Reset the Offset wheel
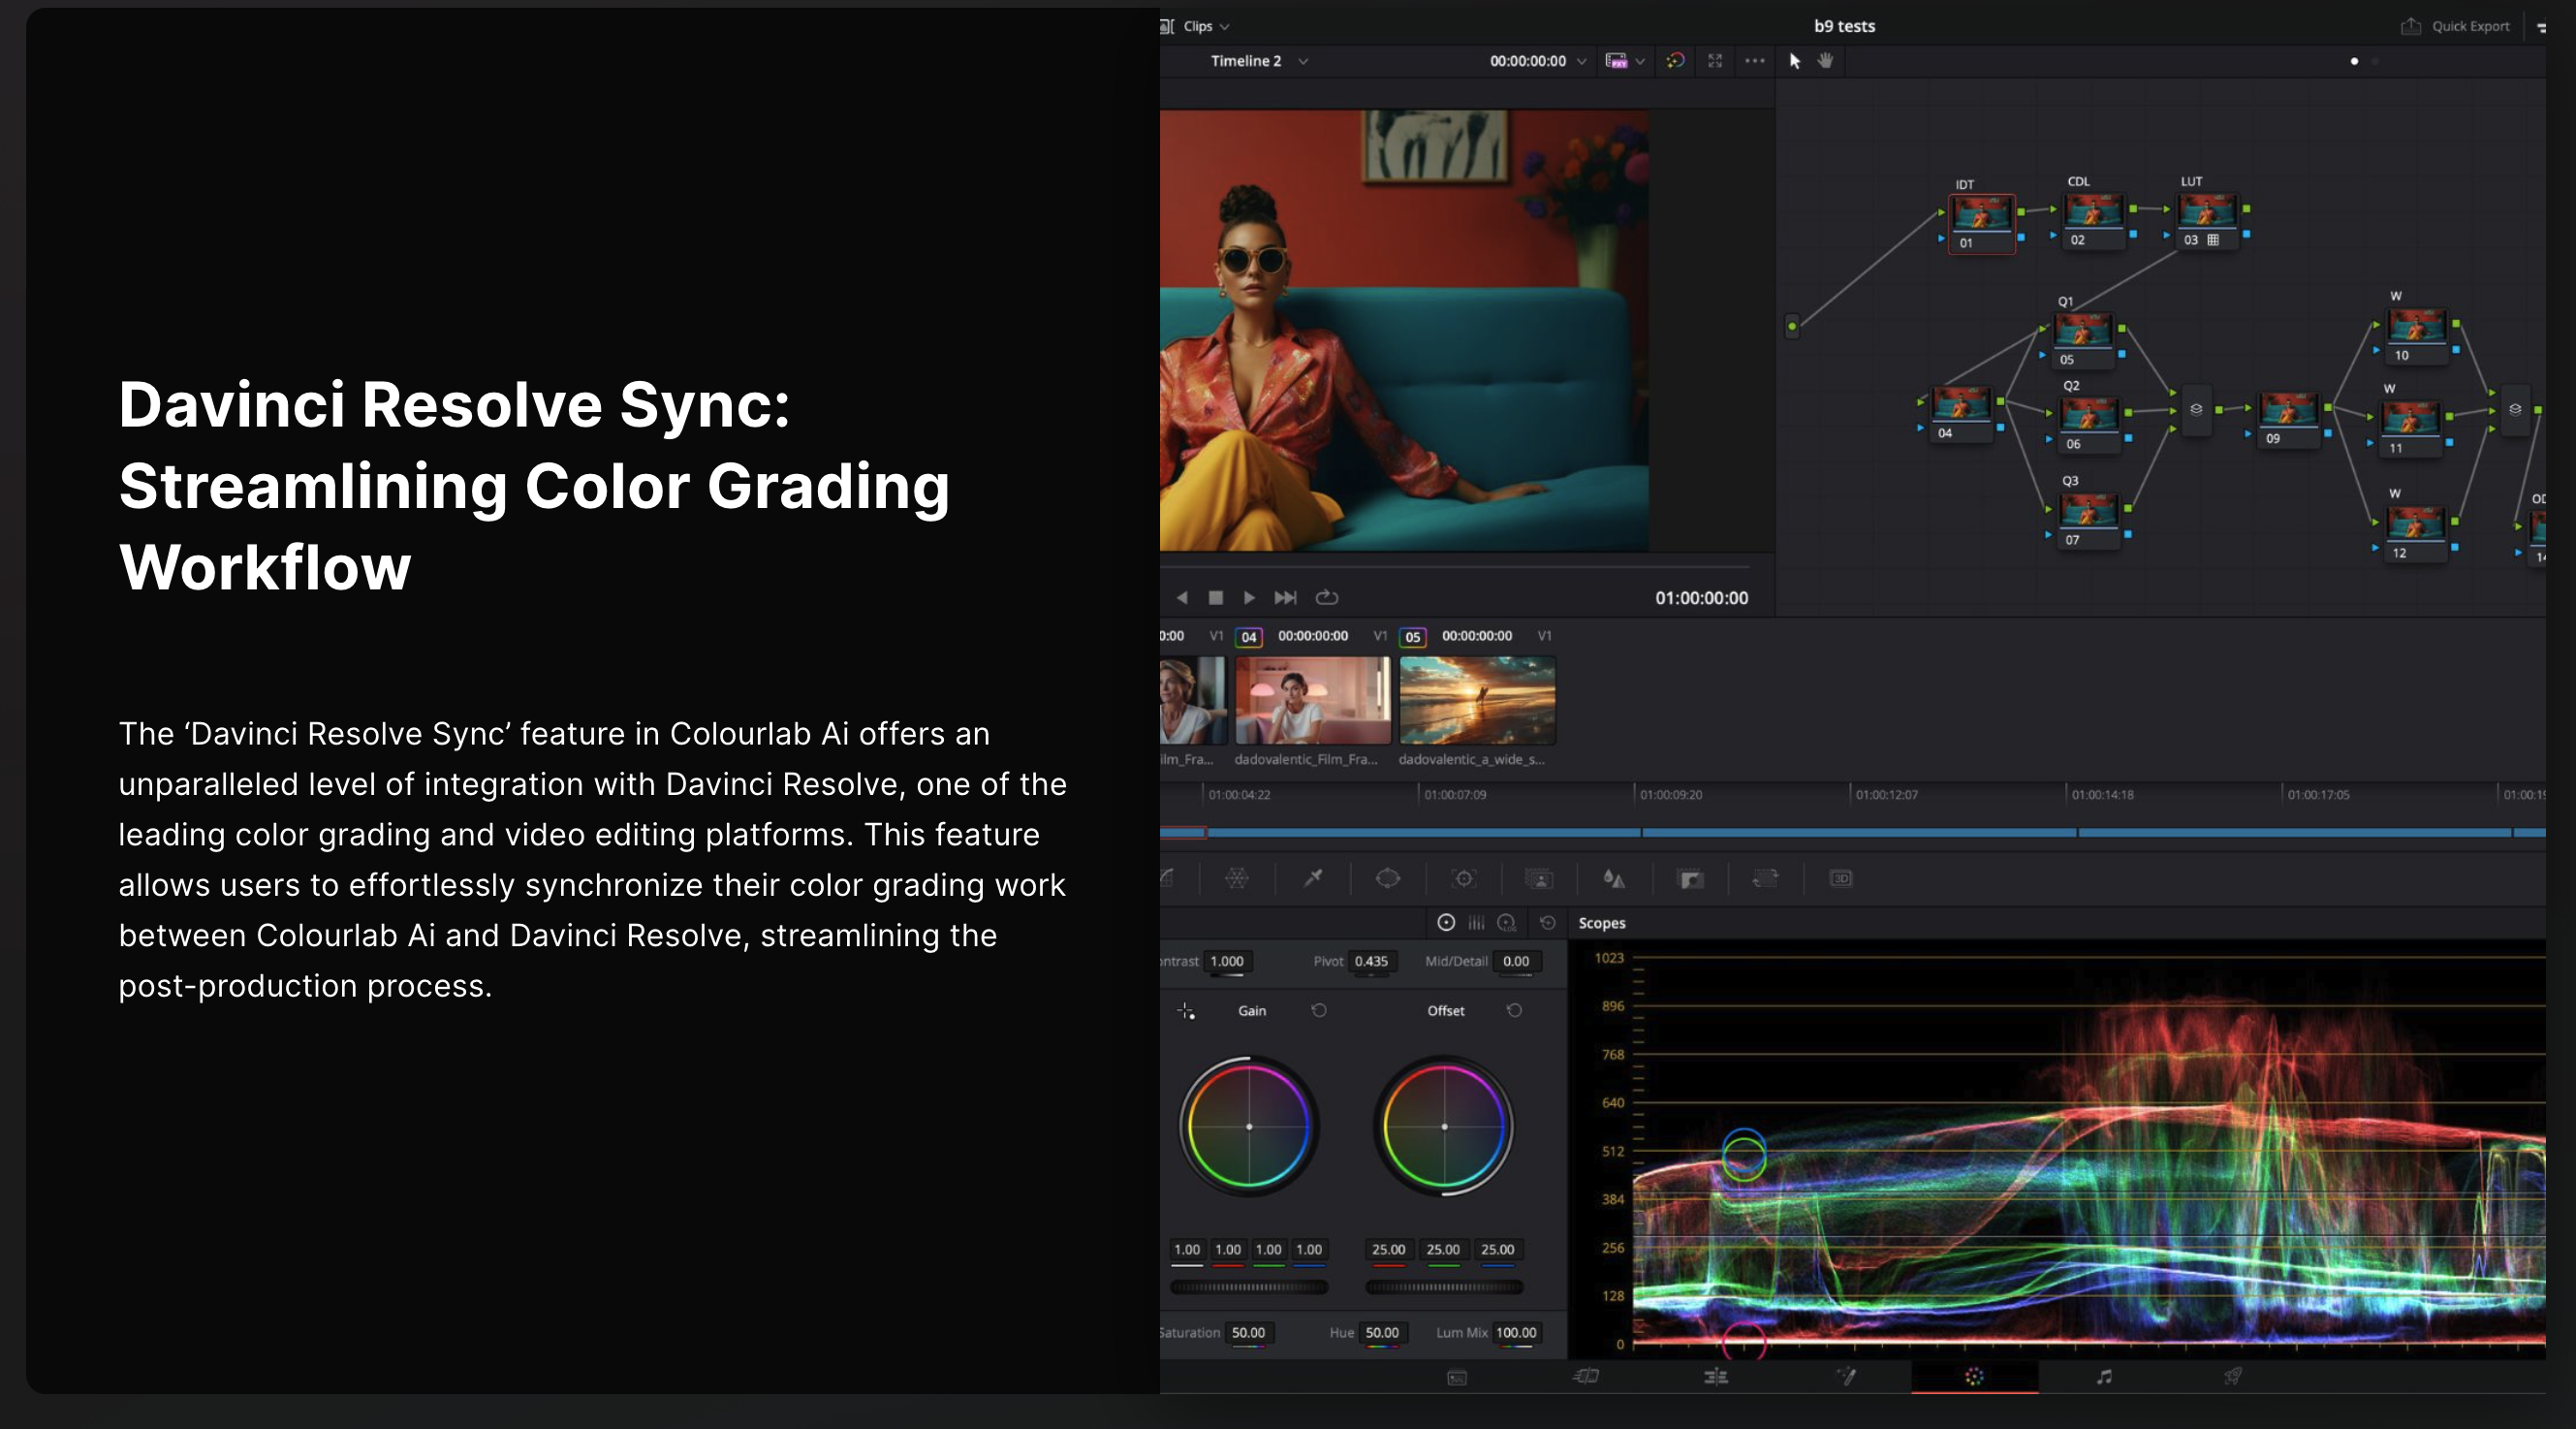 1514,1010
